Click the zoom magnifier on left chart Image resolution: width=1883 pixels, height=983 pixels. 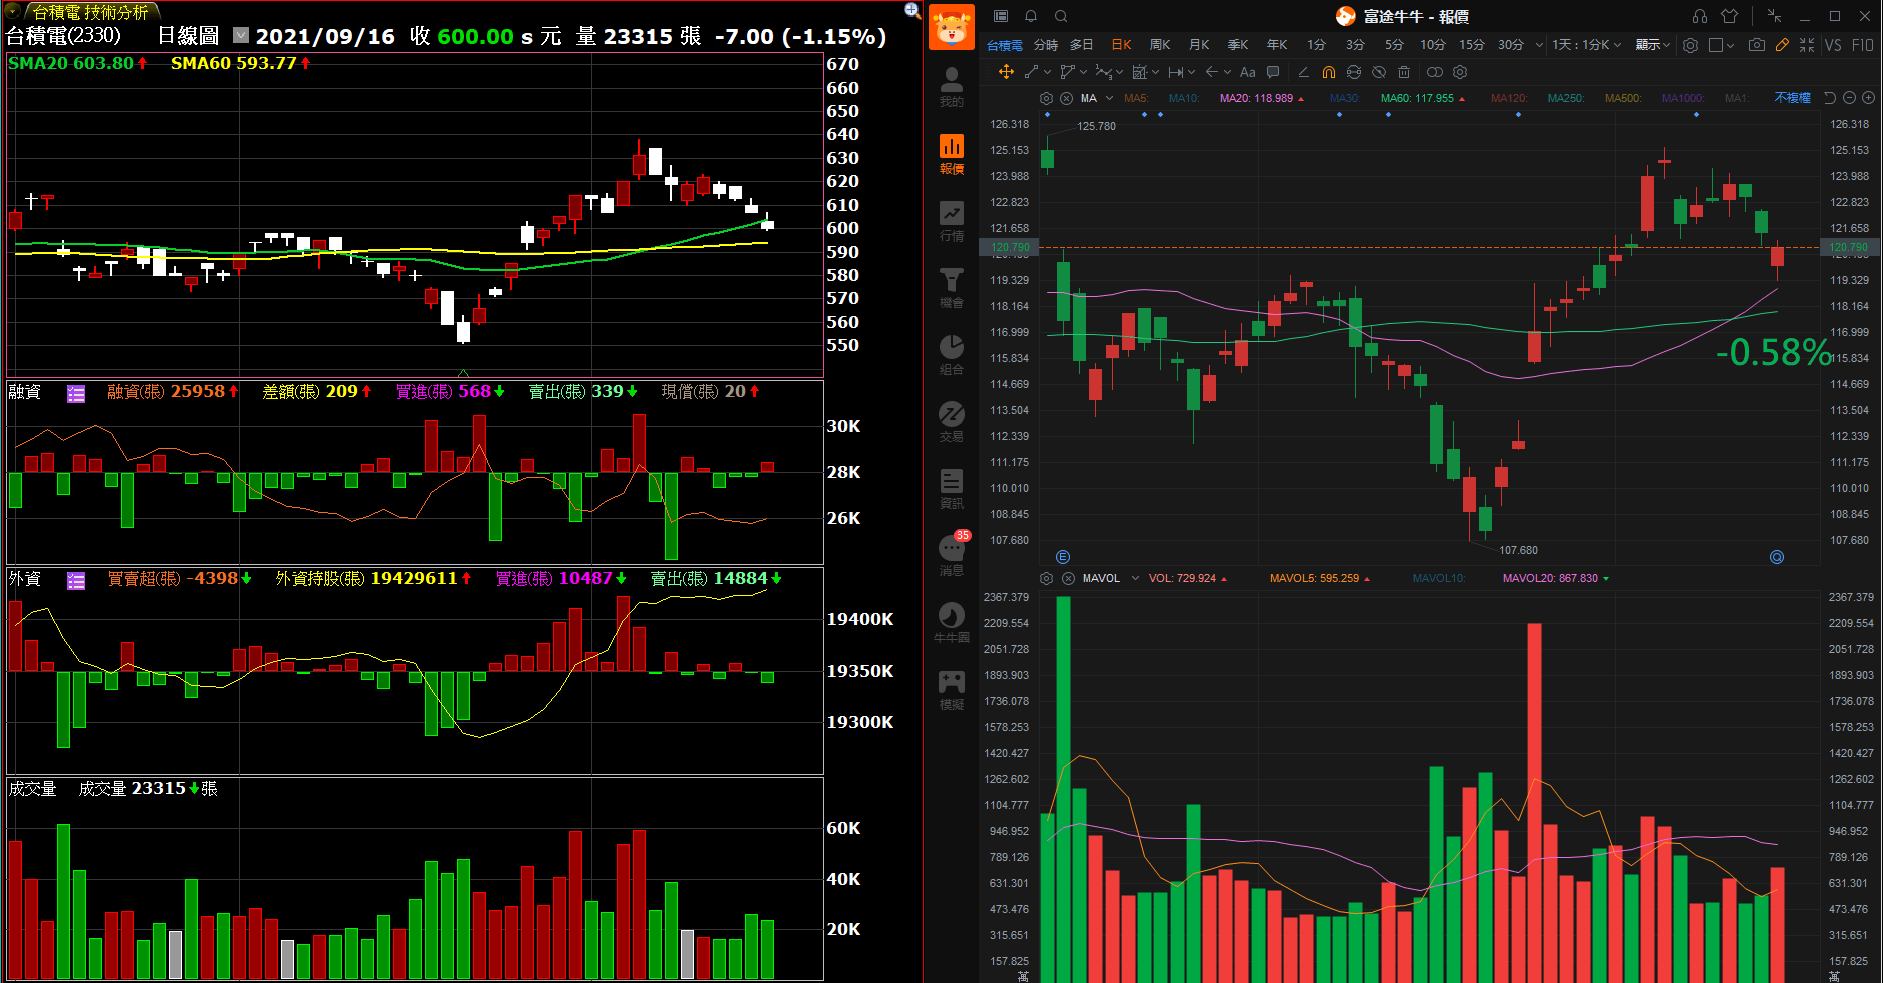912,10
